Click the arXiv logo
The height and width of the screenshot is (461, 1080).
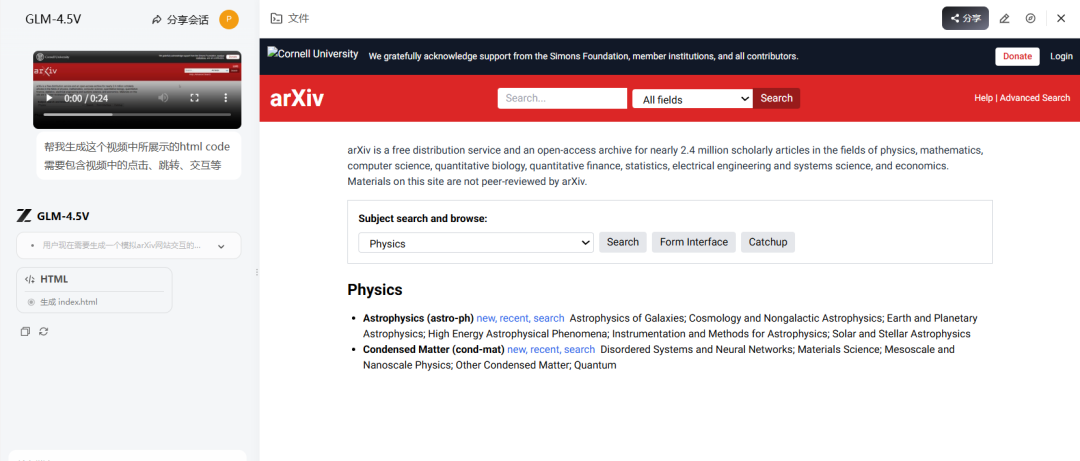point(297,99)
